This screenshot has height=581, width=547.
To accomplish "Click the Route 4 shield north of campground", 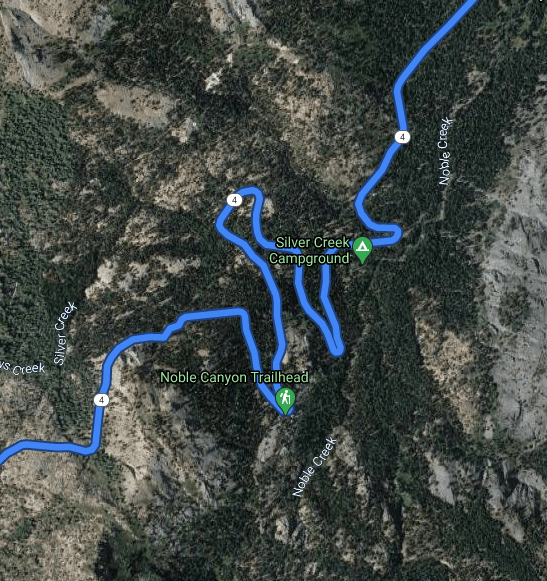I will (x=402, y=137).
